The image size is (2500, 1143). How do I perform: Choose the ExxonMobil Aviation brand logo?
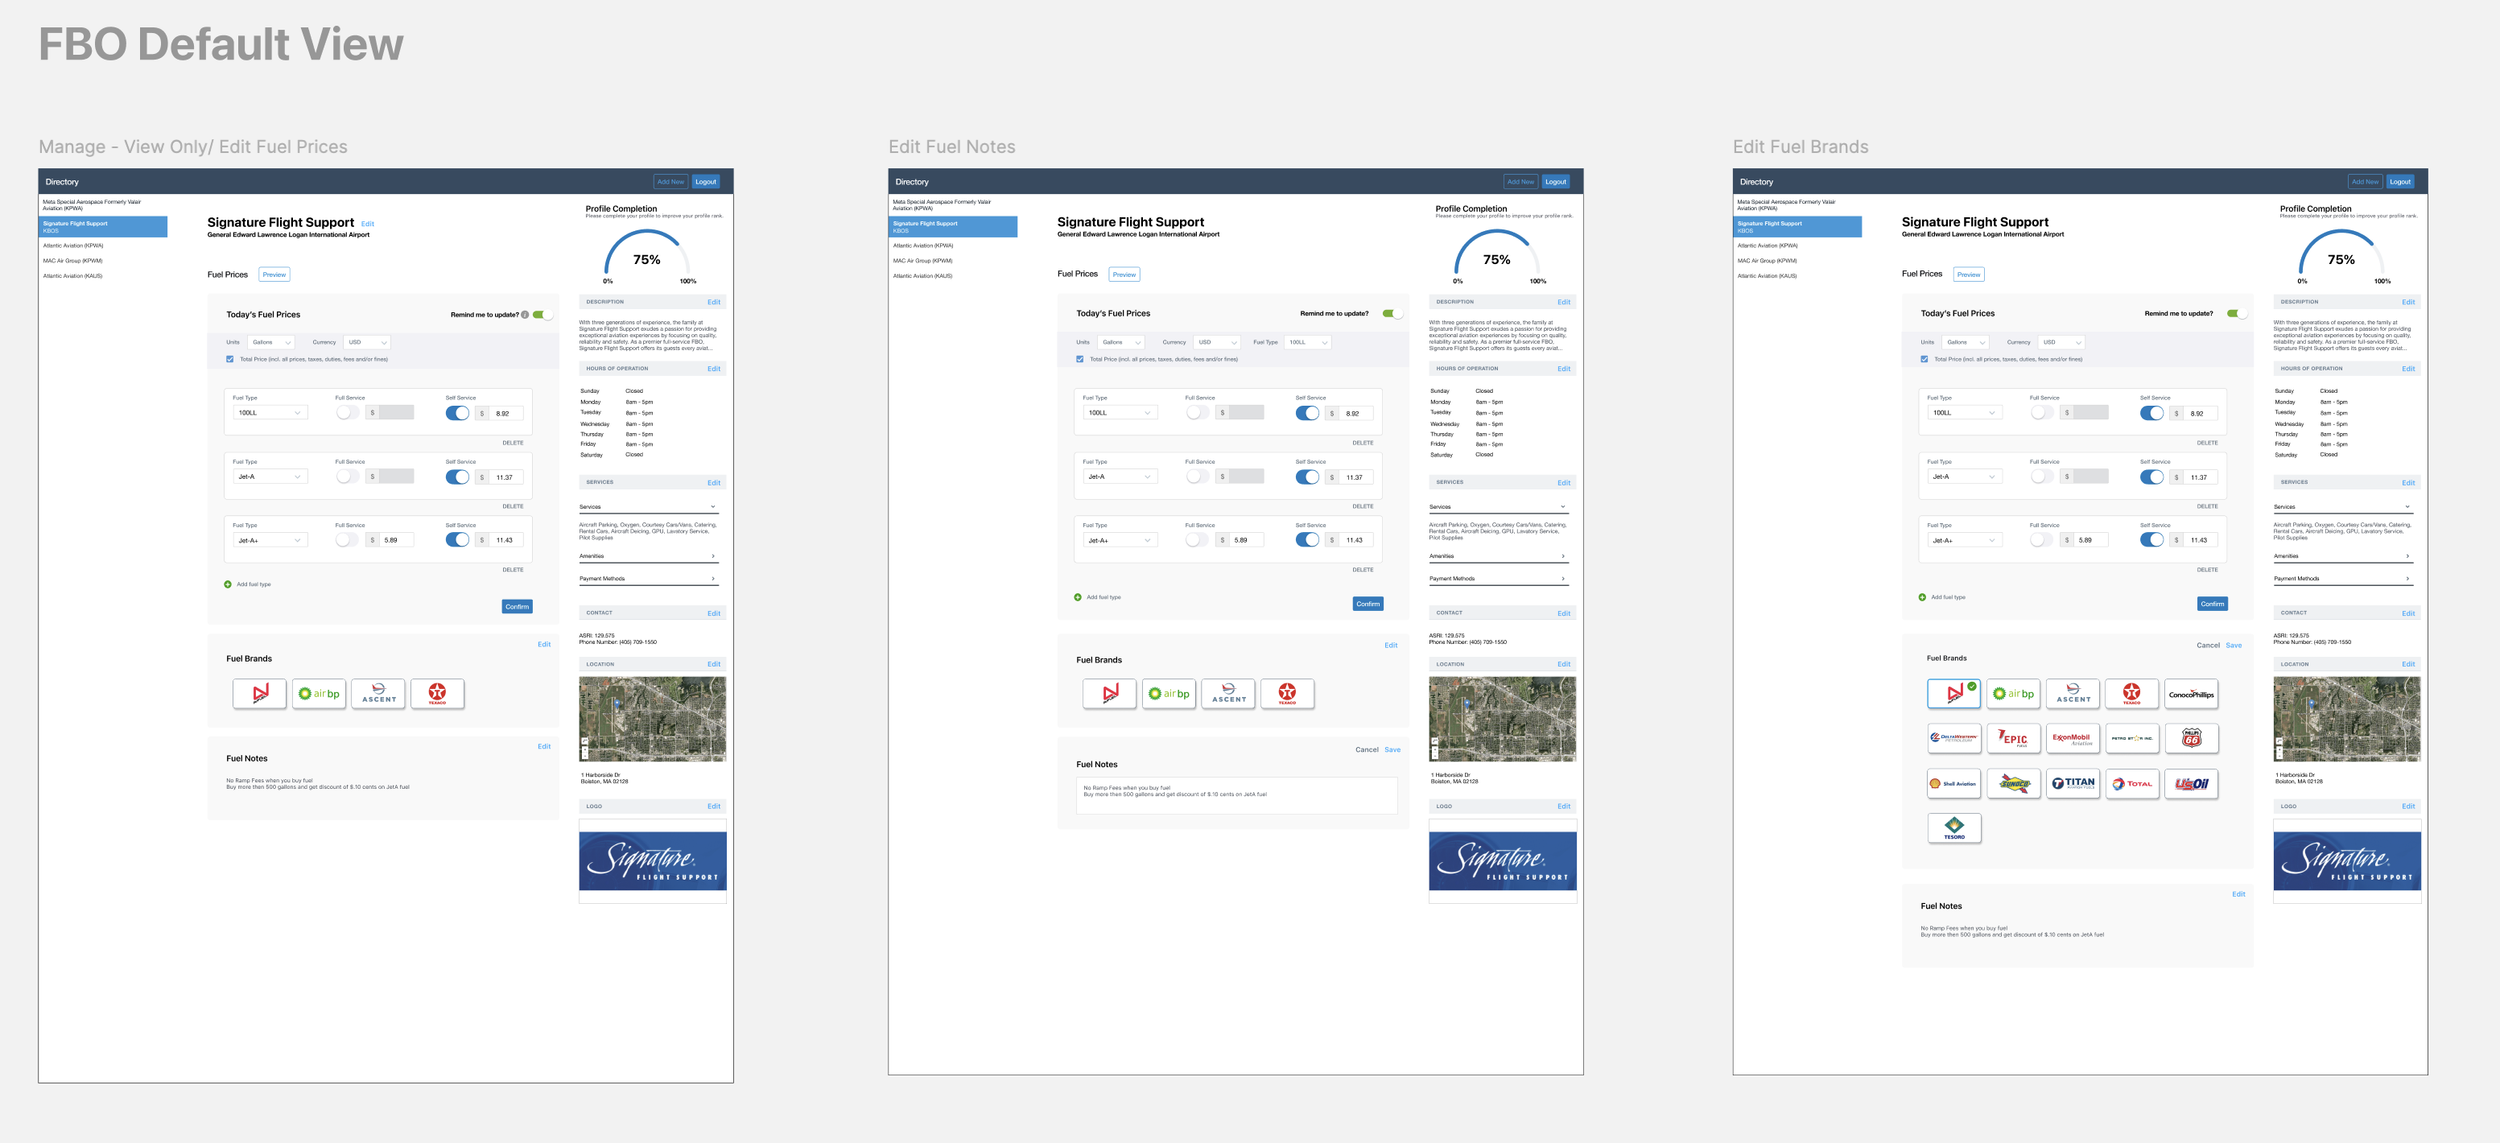pyautogui.click(x=2072, y=738)
